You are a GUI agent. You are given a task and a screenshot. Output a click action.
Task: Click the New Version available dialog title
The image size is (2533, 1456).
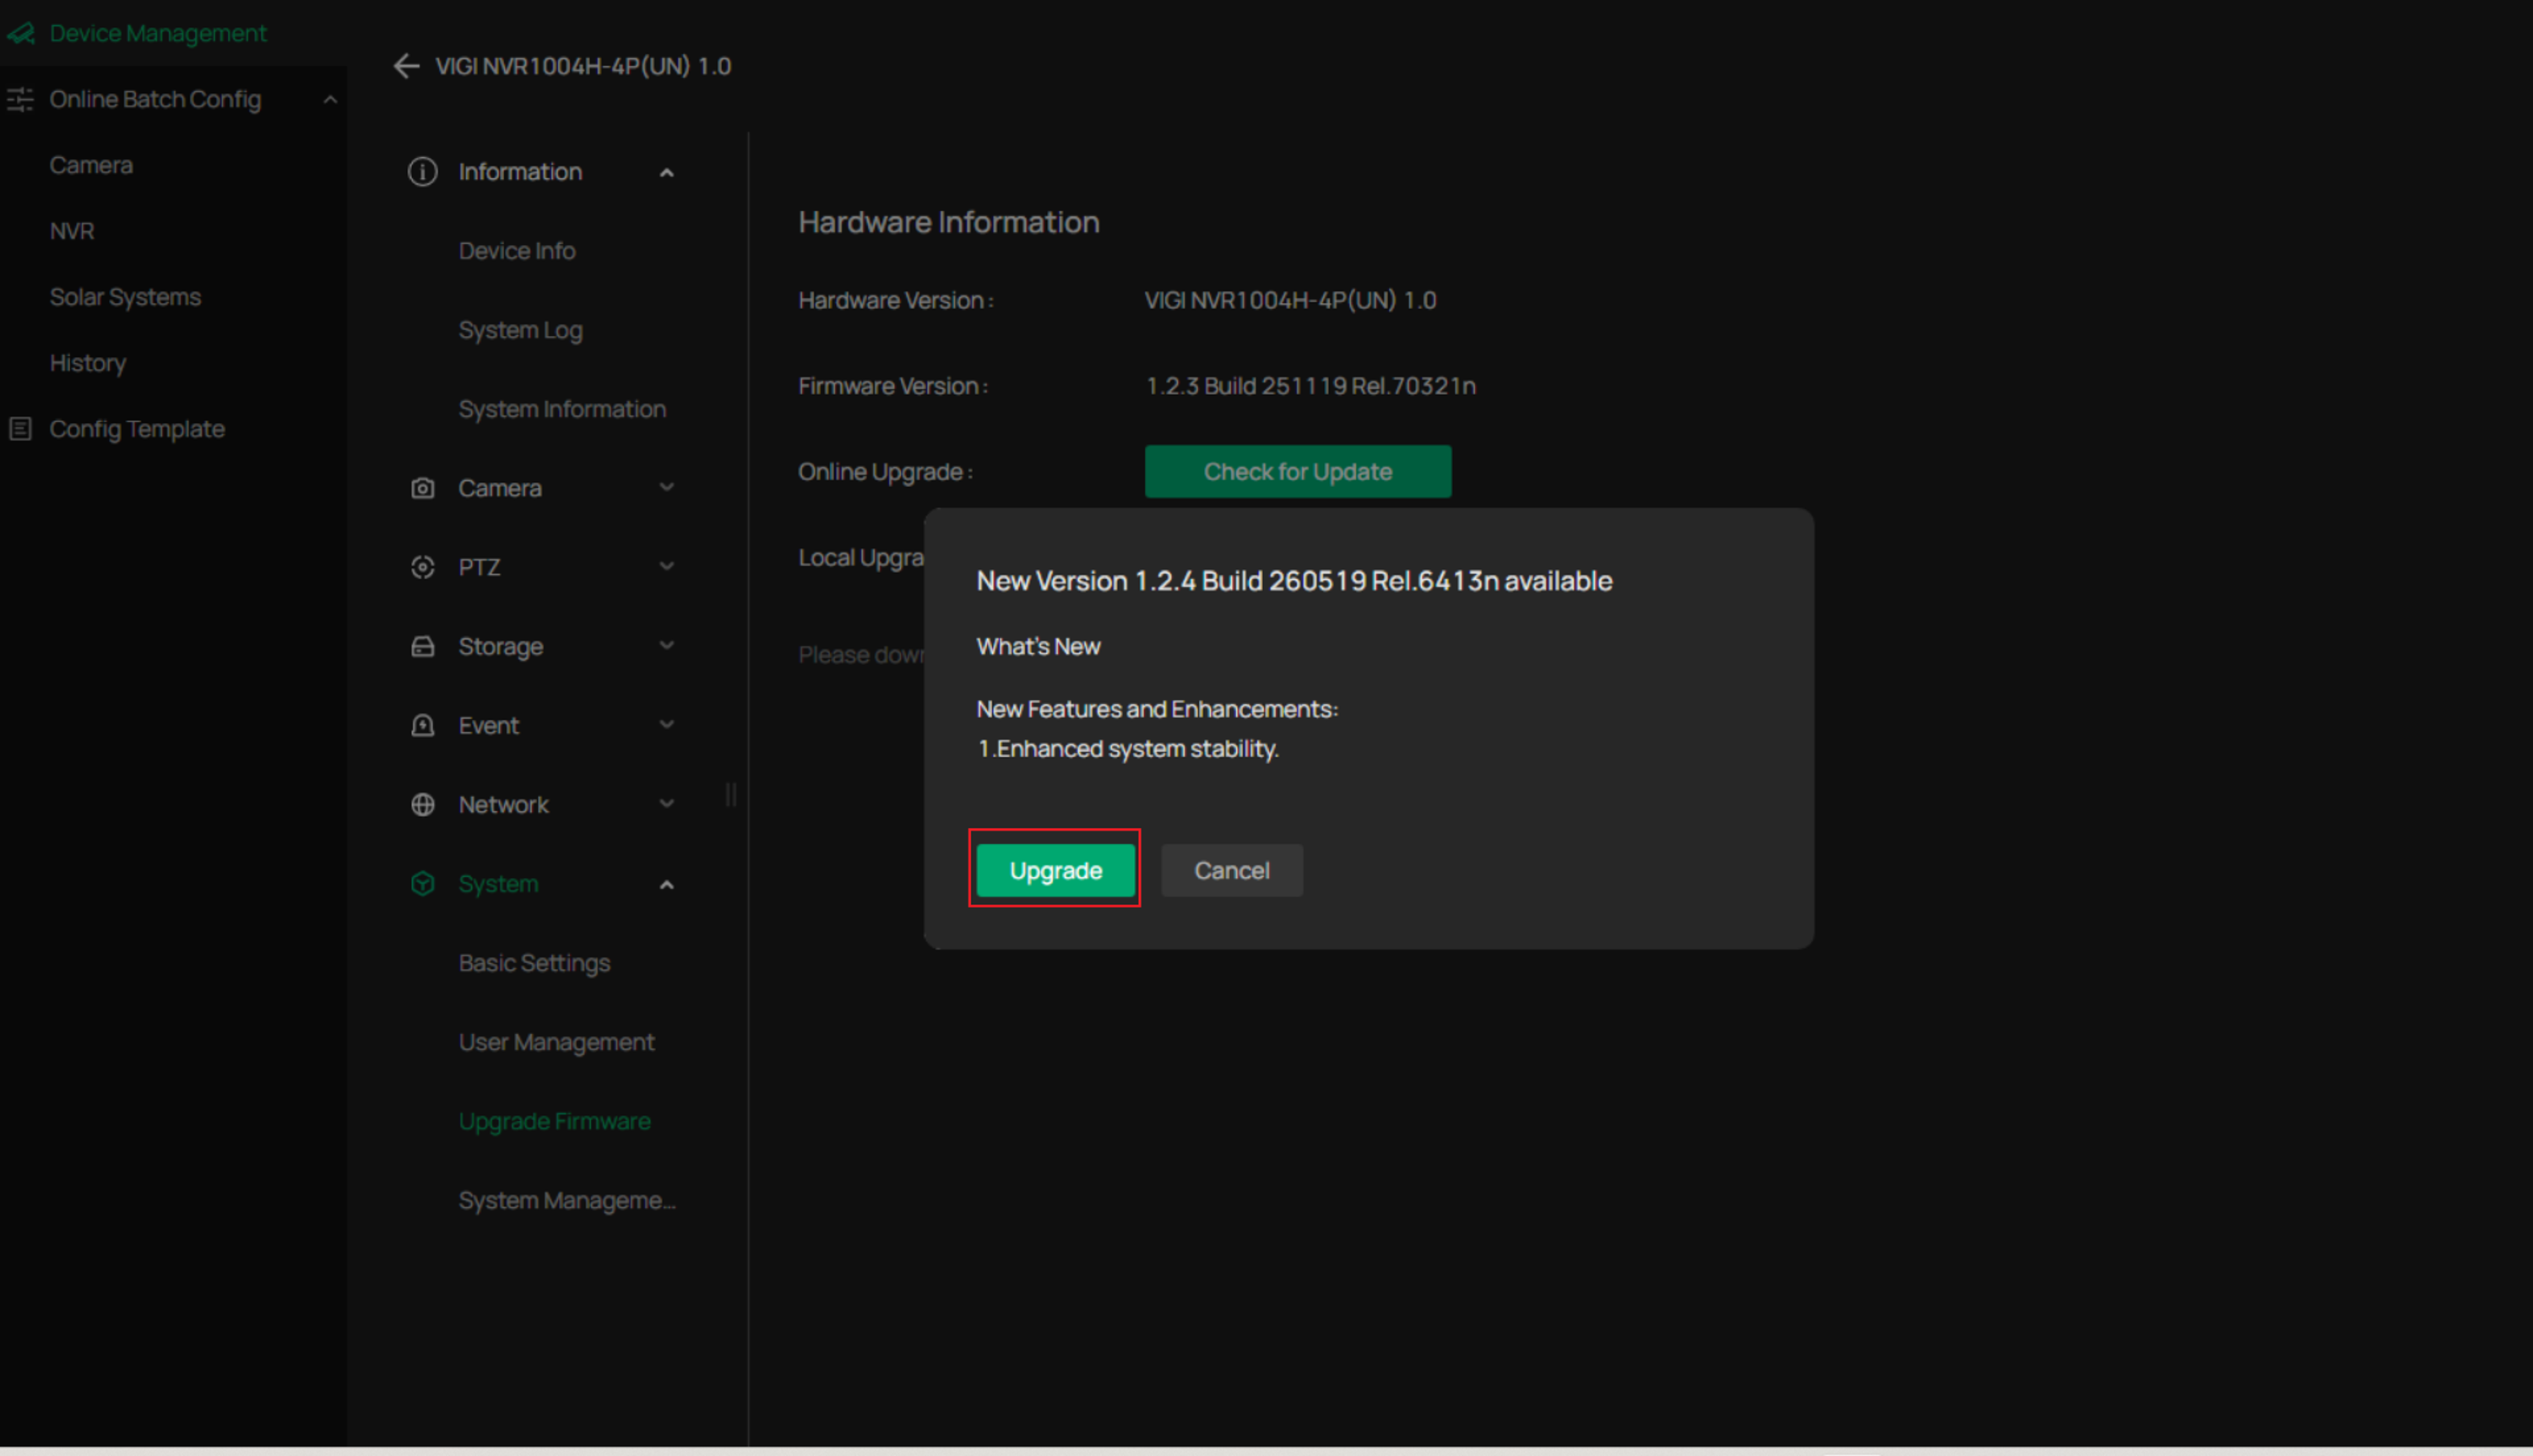click(x=1294, y=581)
